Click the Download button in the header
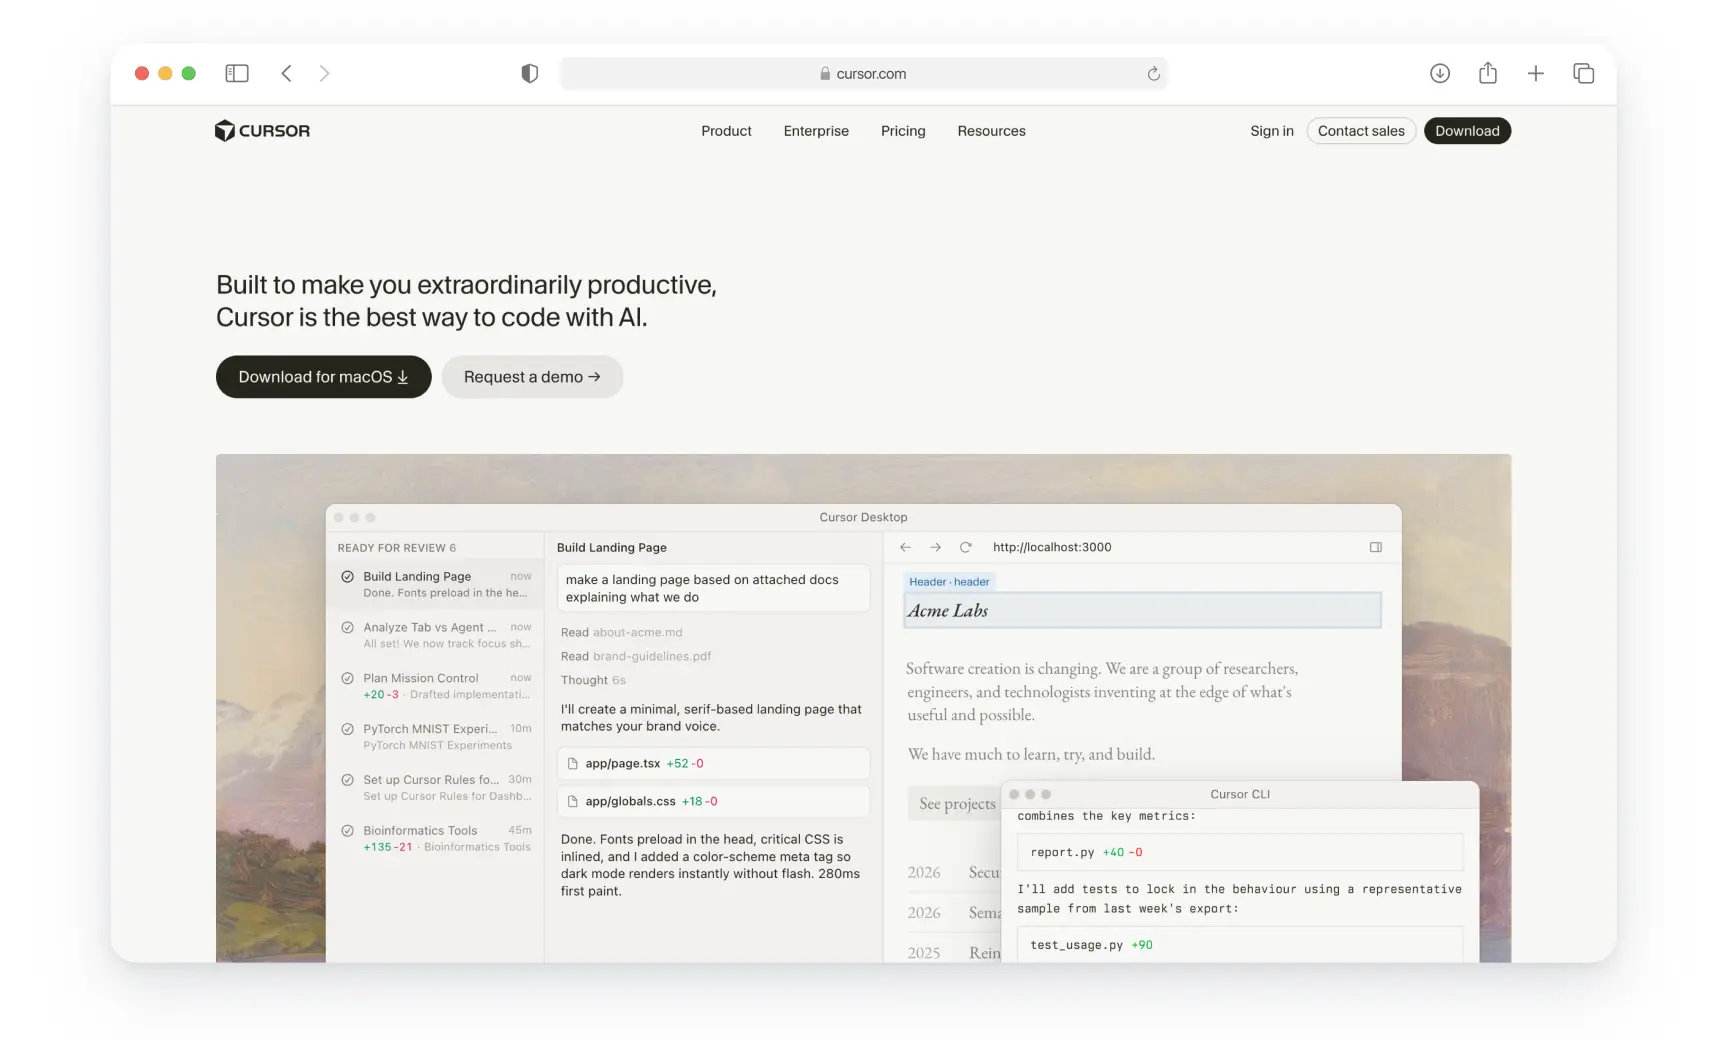The height and width of the screenshot is (1040, 1728). point(1467,131)
